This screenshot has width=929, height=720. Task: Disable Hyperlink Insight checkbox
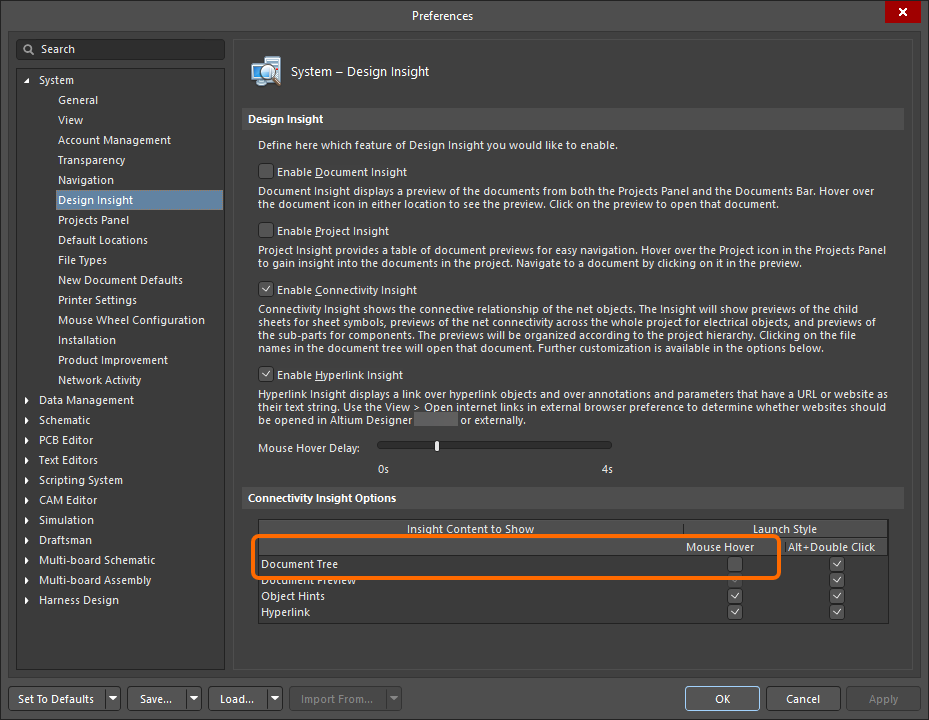coord(266,374)
